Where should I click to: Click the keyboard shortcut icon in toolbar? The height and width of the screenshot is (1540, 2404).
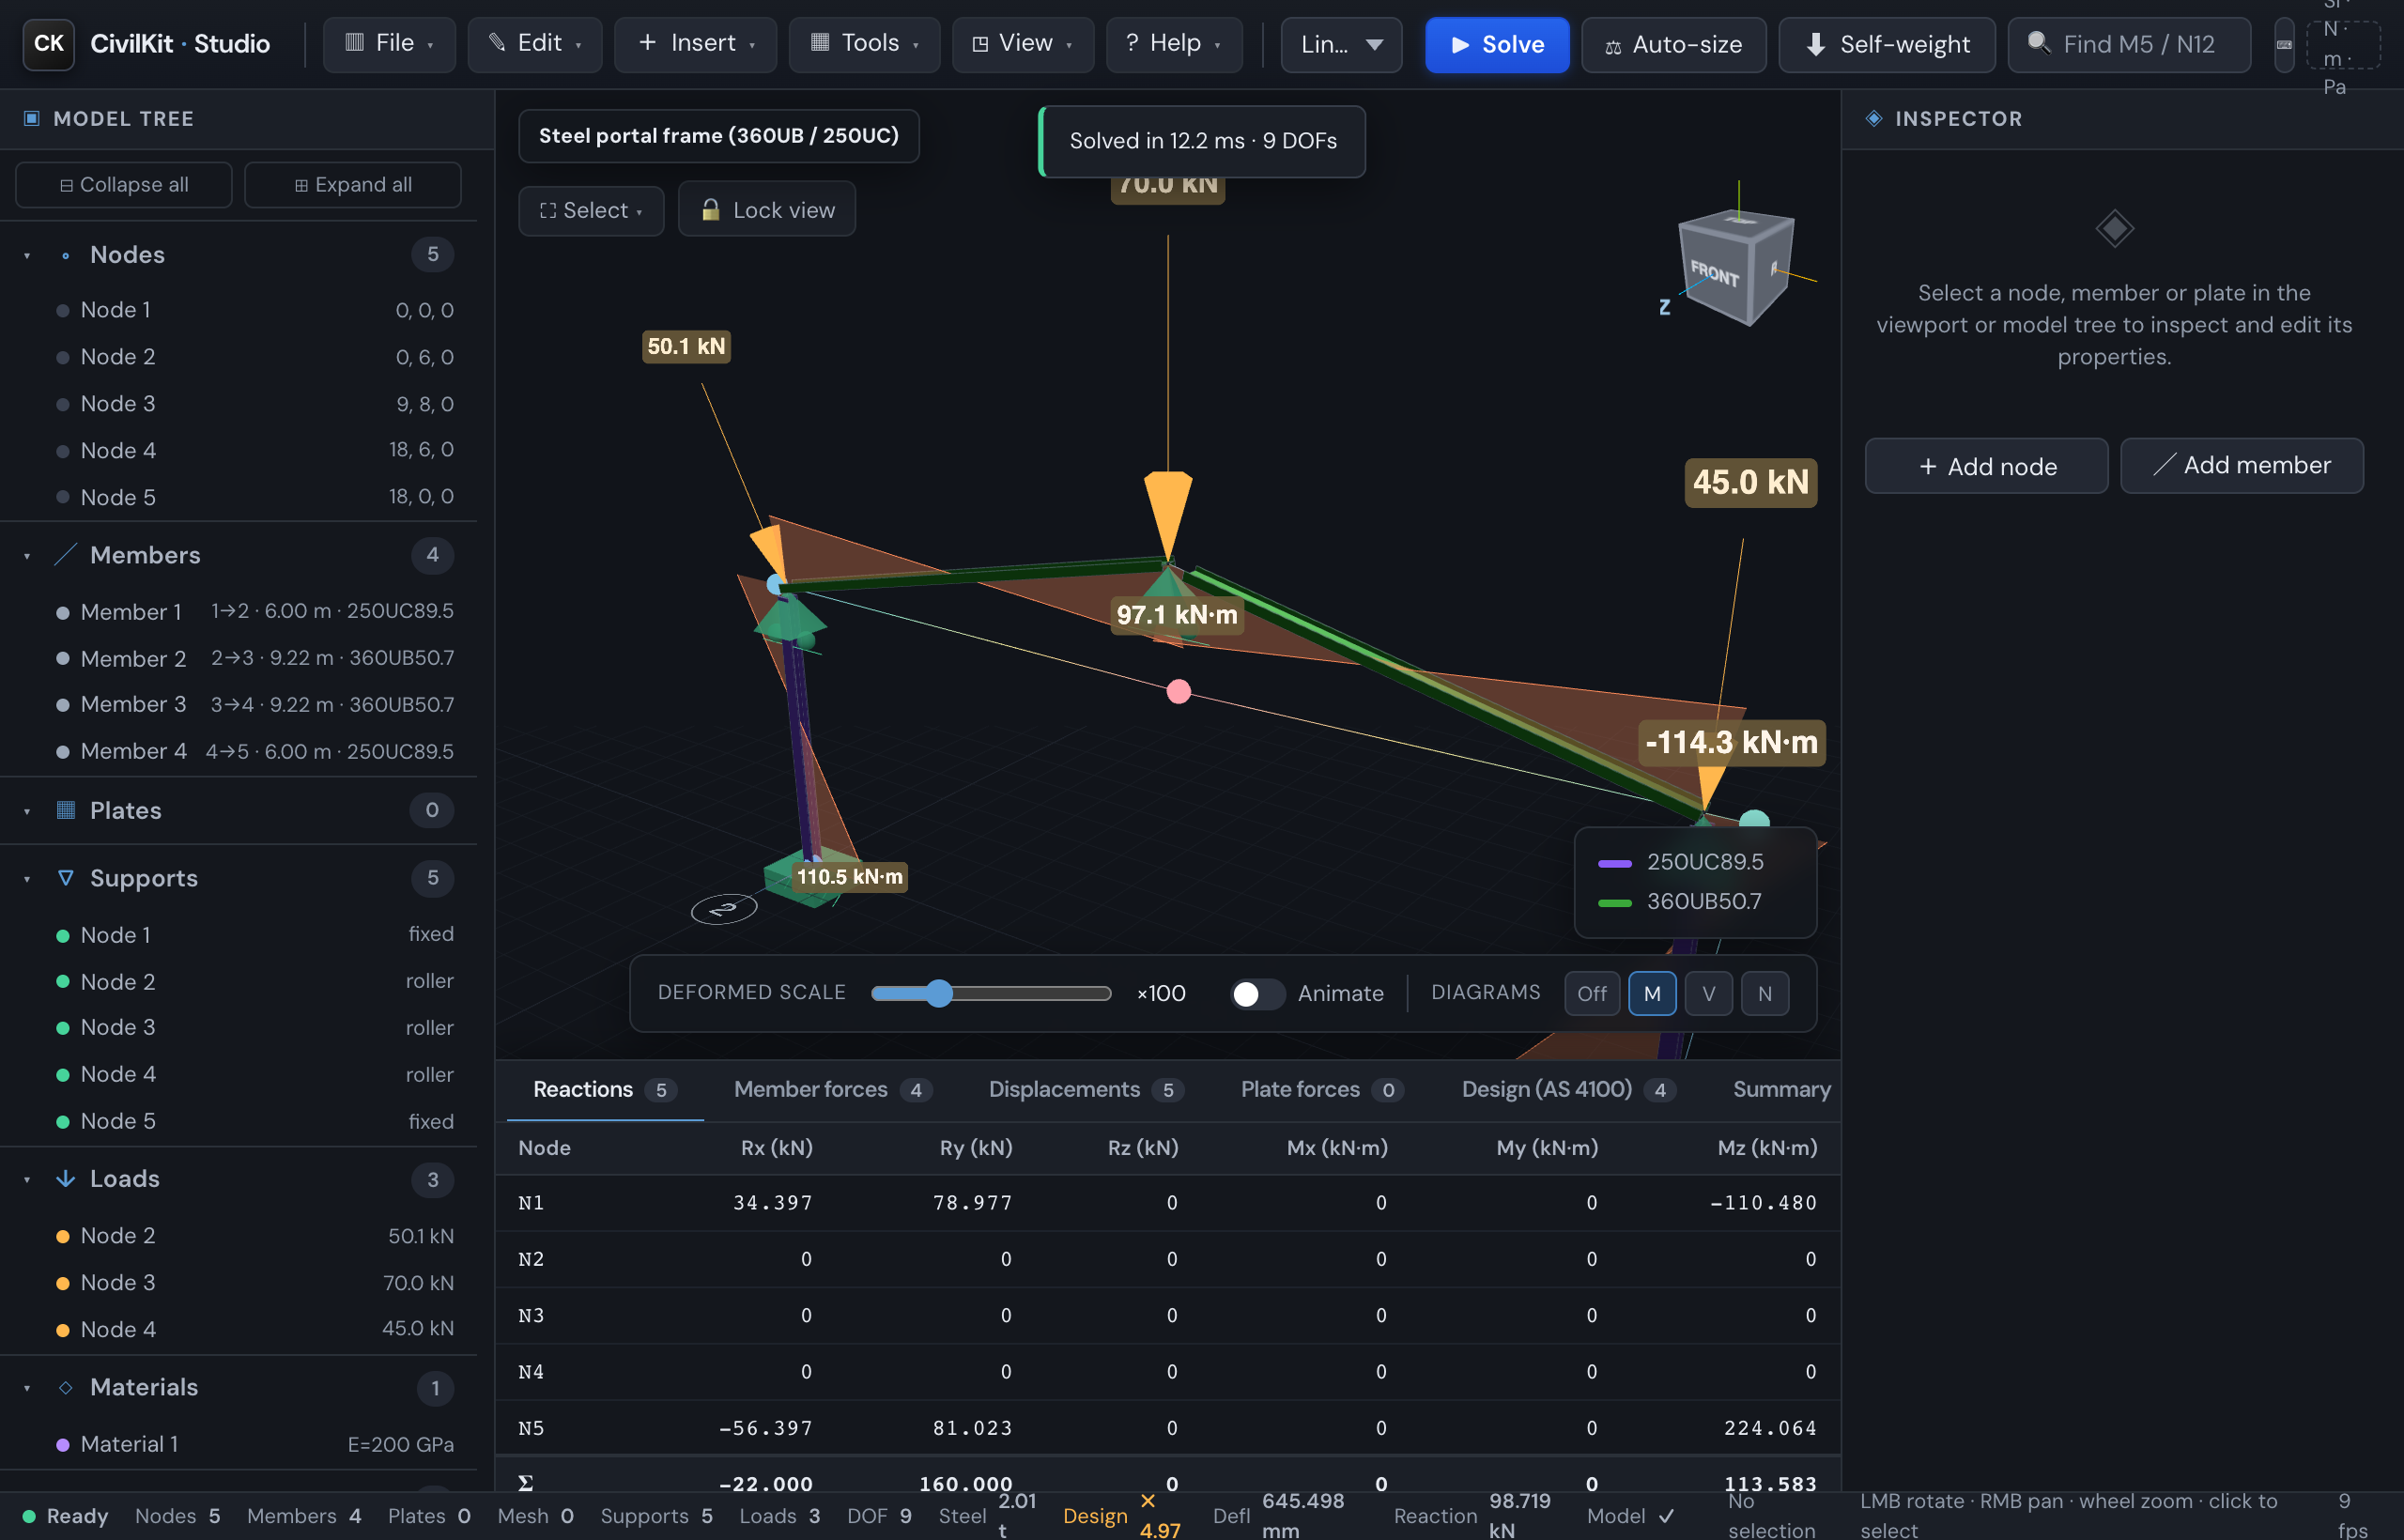click(2284, 45)
